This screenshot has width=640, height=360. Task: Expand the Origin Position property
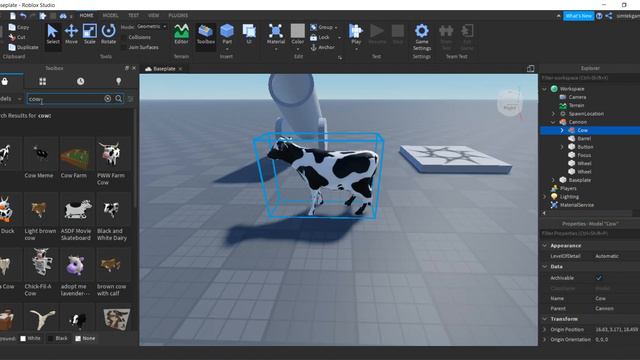[x=544, y=329]
